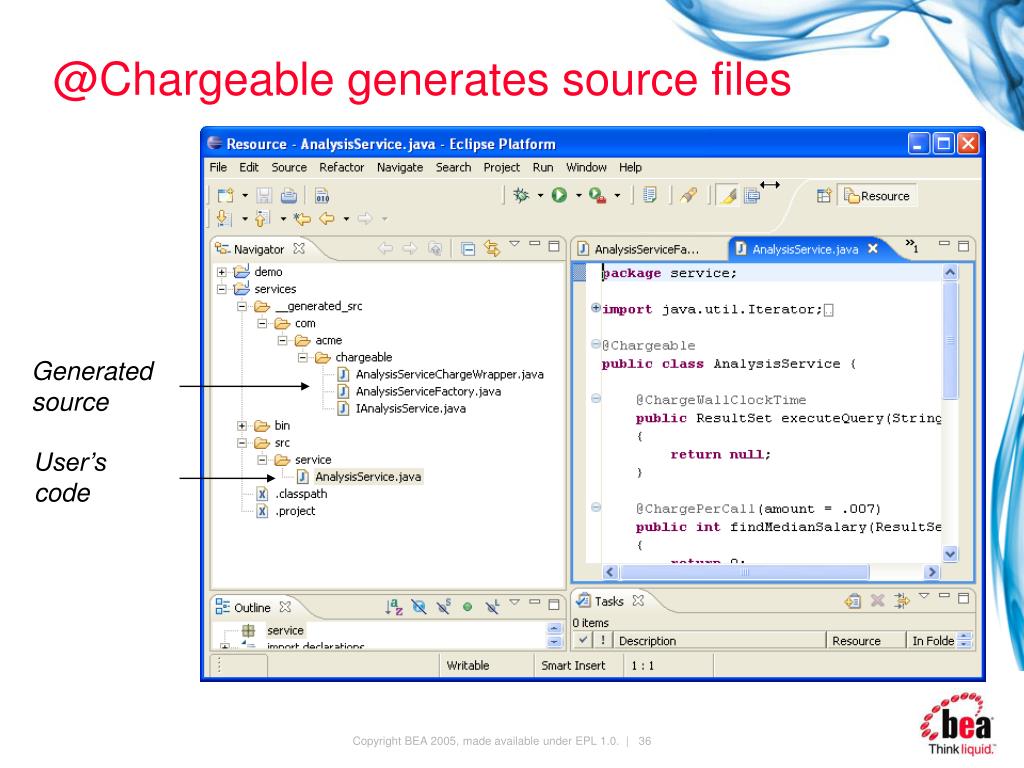
Task: Sort tasks by the Description column
Action: click(719, 641)
